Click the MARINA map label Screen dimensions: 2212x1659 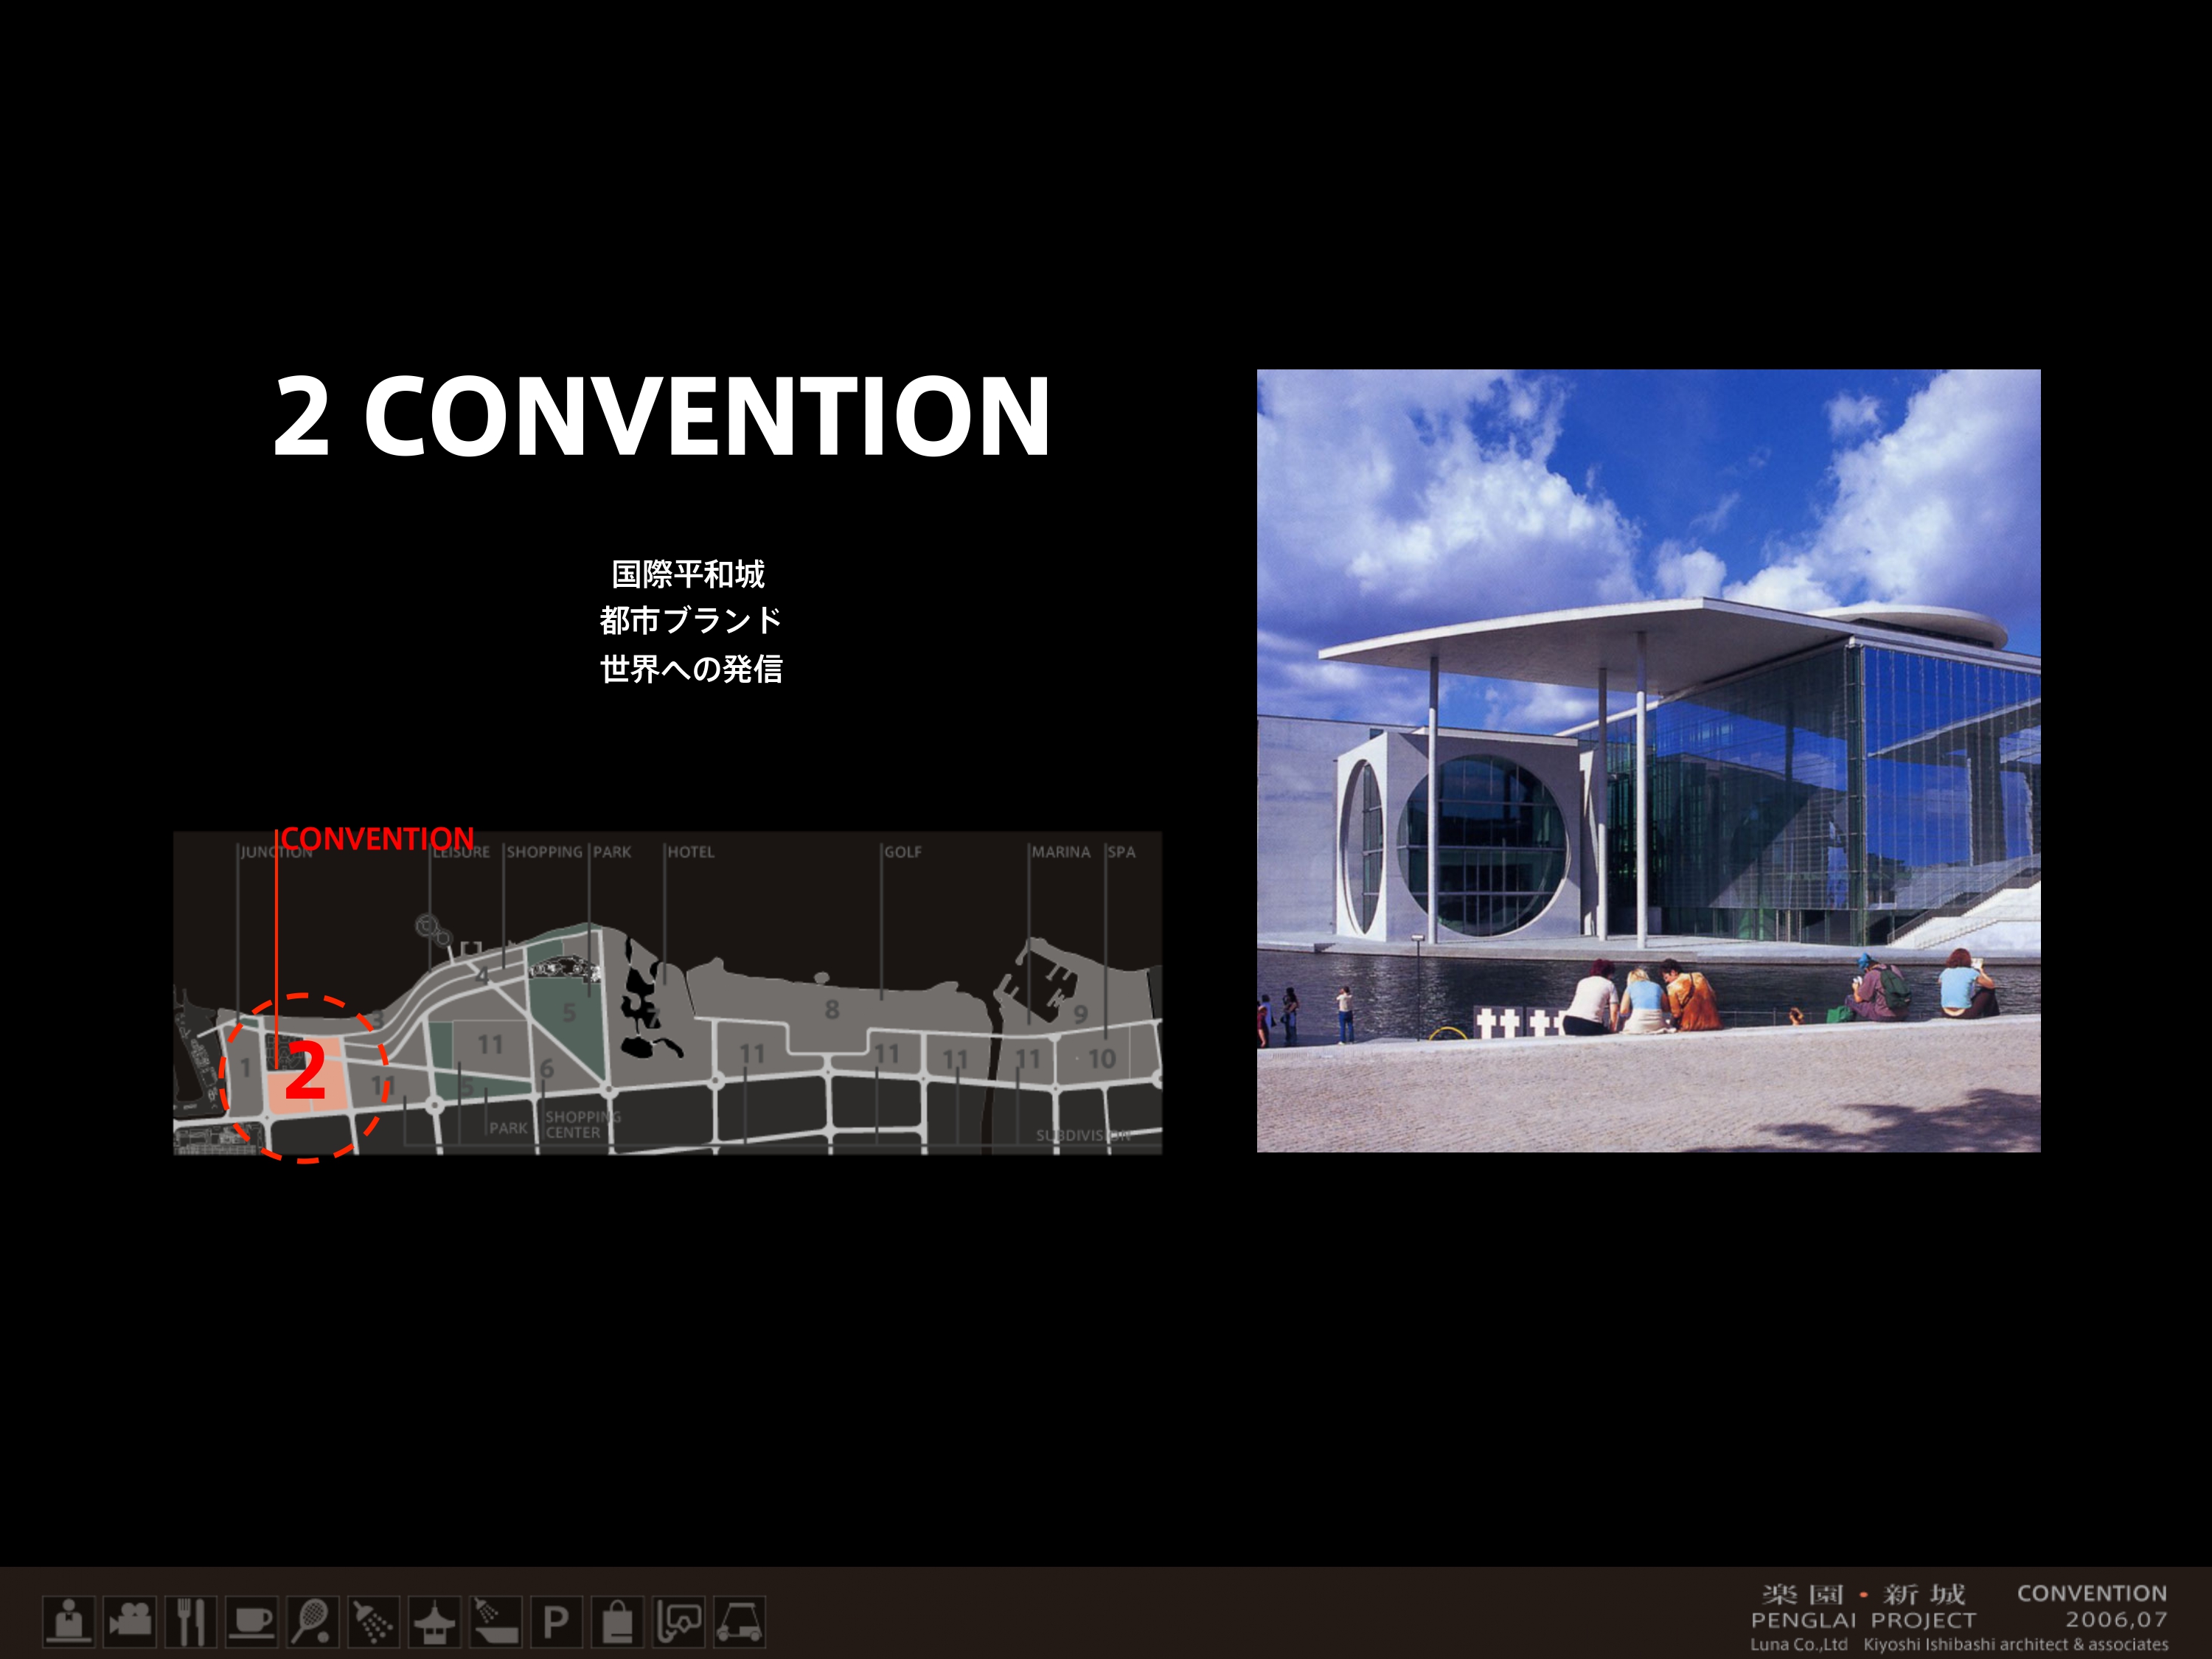(x=1061, y=852)
